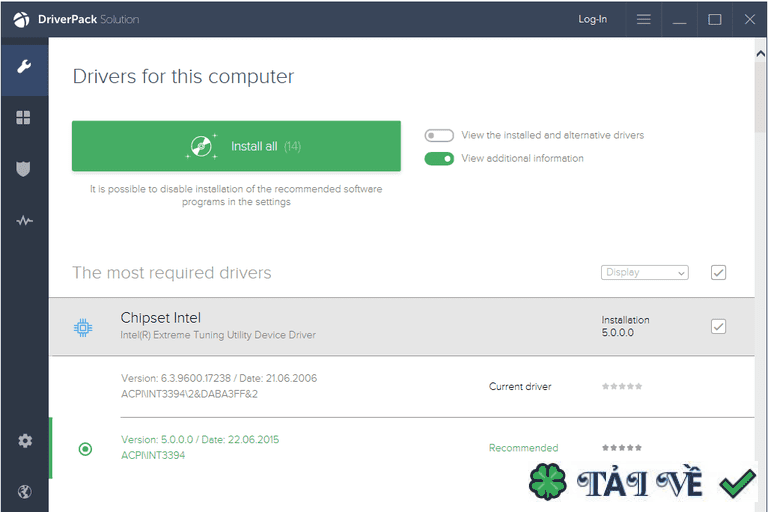Viewport: 768px width, 512px height.
Task: Open the Protection shield section in sidebar
Action: pyautogui.click(x=23, y=169)
